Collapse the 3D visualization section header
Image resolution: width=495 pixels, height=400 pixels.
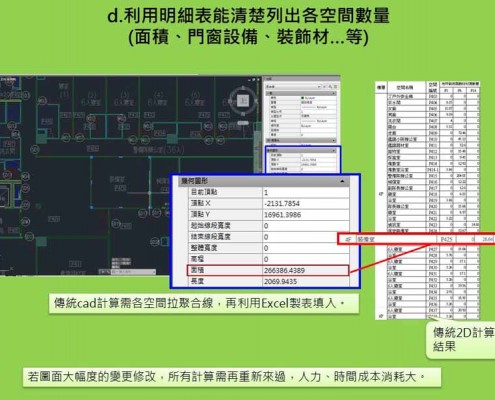click(x=301, y=141)
